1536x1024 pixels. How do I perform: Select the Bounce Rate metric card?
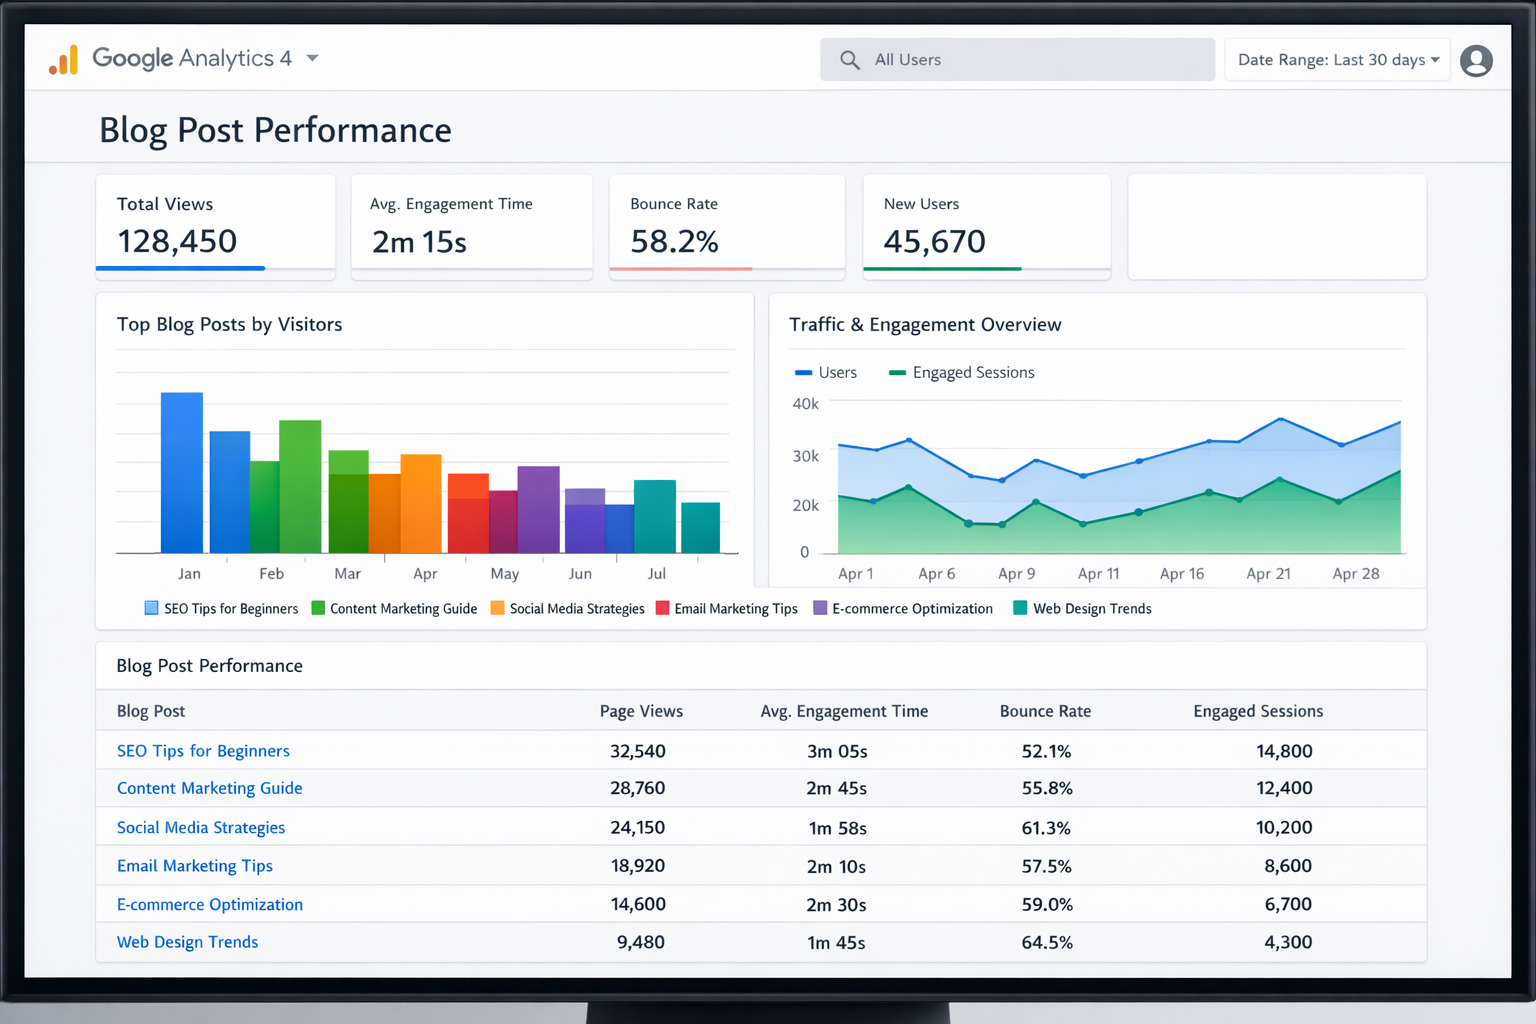727,223
